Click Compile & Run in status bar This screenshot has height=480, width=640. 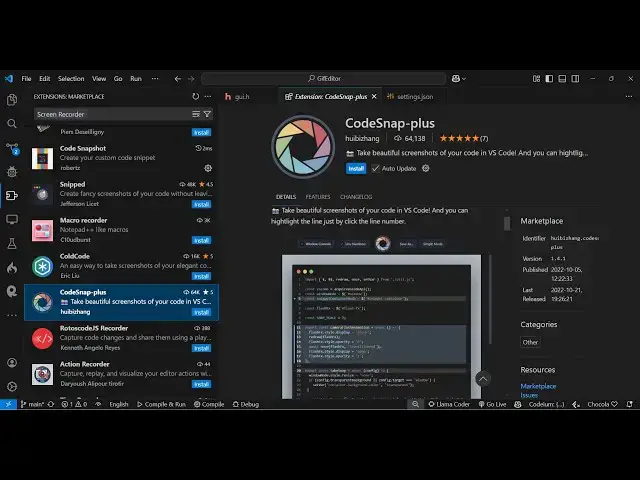[161, 404]
